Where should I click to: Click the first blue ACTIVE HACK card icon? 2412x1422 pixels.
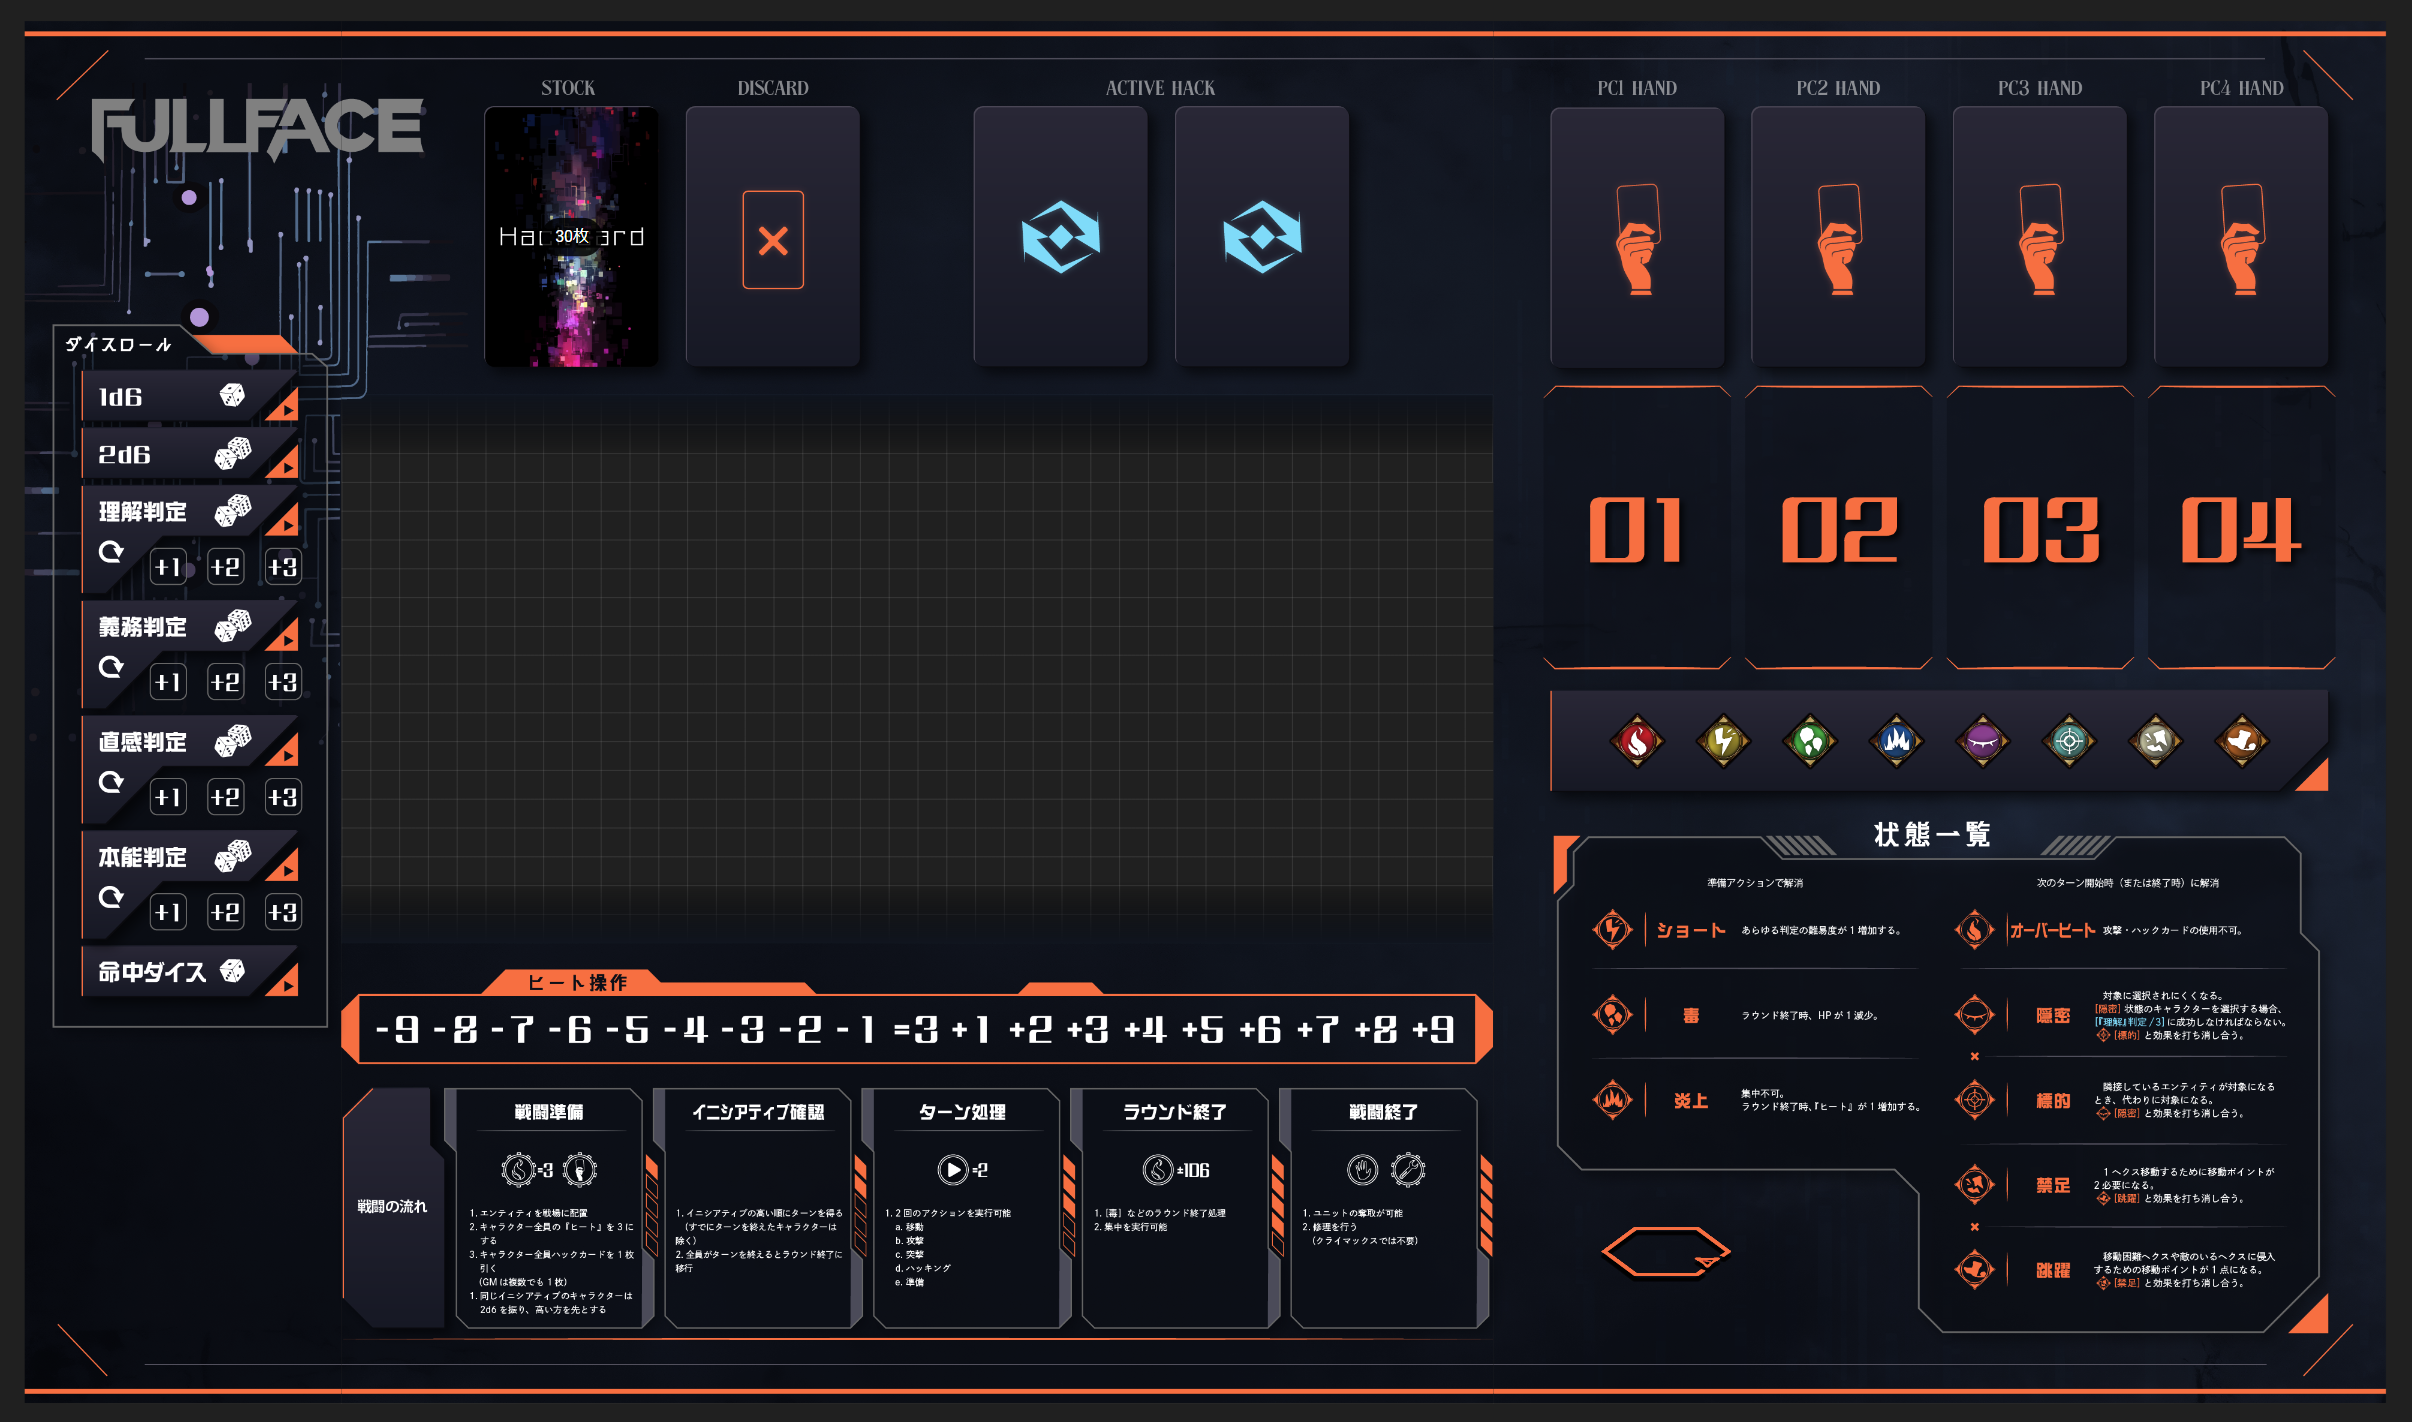(x=1060, y=238)
